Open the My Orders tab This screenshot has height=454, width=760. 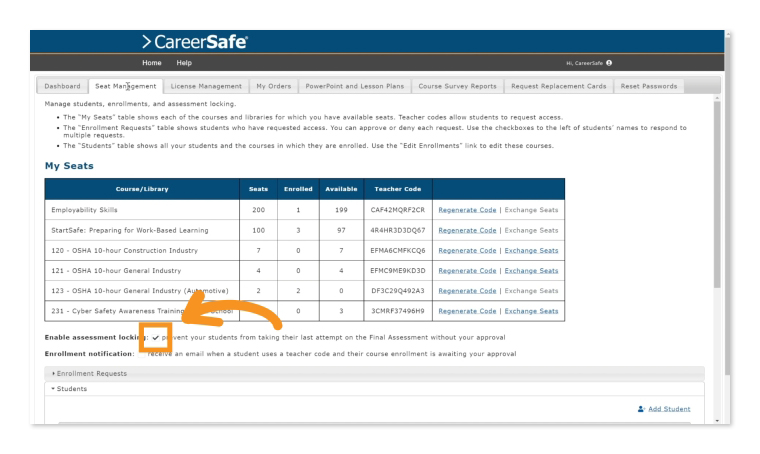(x=274, y=86)
